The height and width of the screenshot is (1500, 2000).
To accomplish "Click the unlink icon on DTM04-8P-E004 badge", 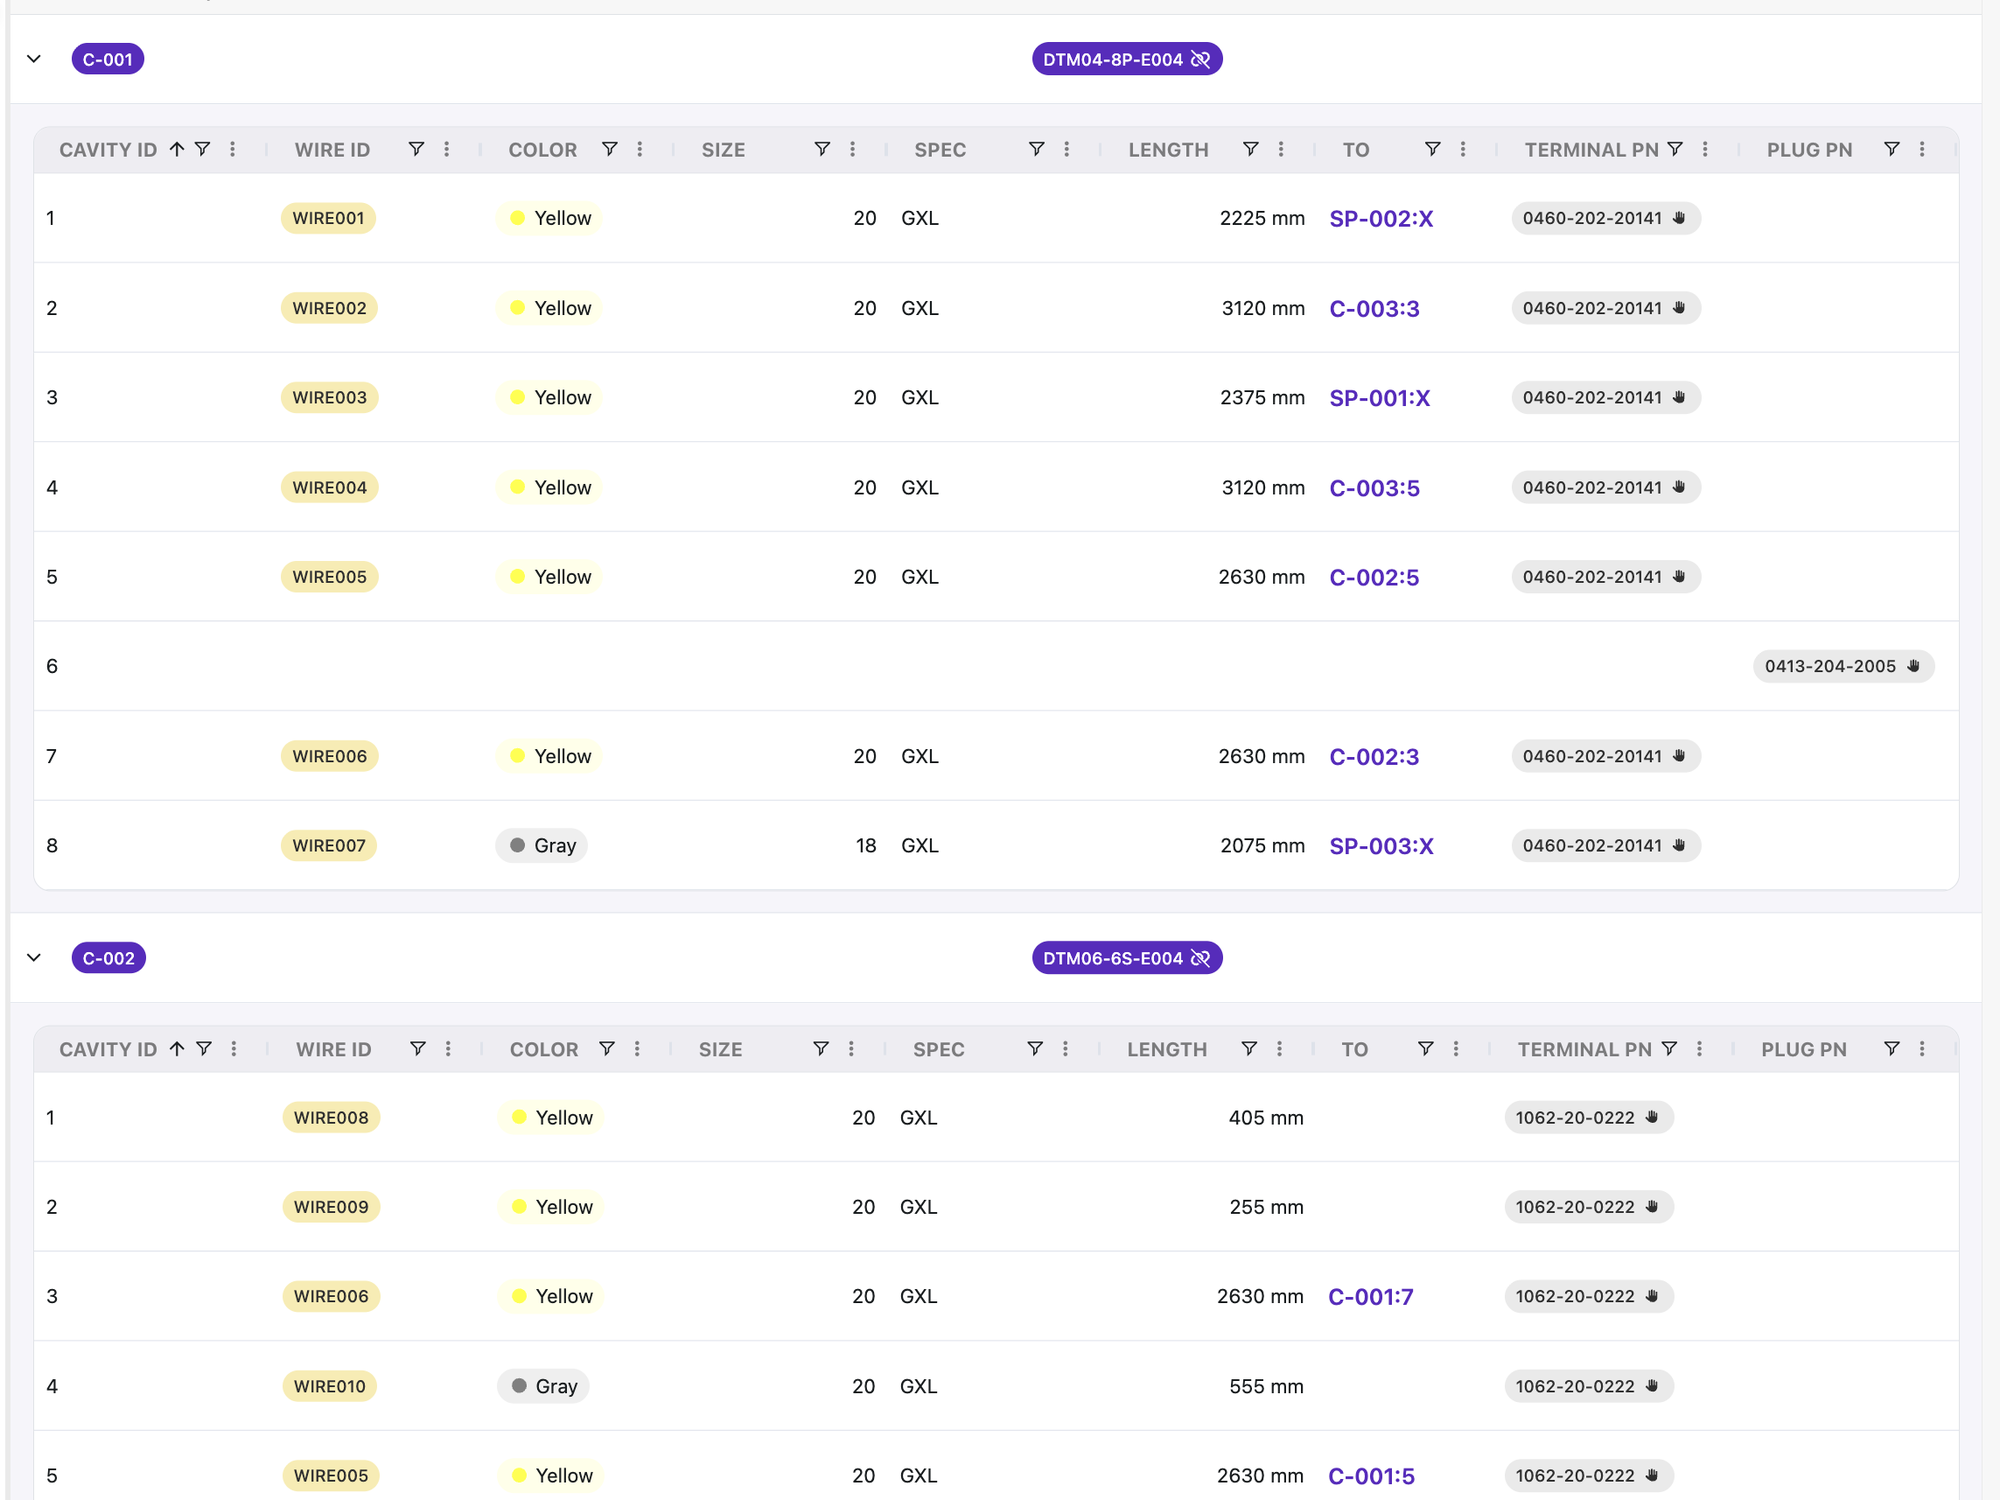I will pyautogui.click(x=1200, y=60).
